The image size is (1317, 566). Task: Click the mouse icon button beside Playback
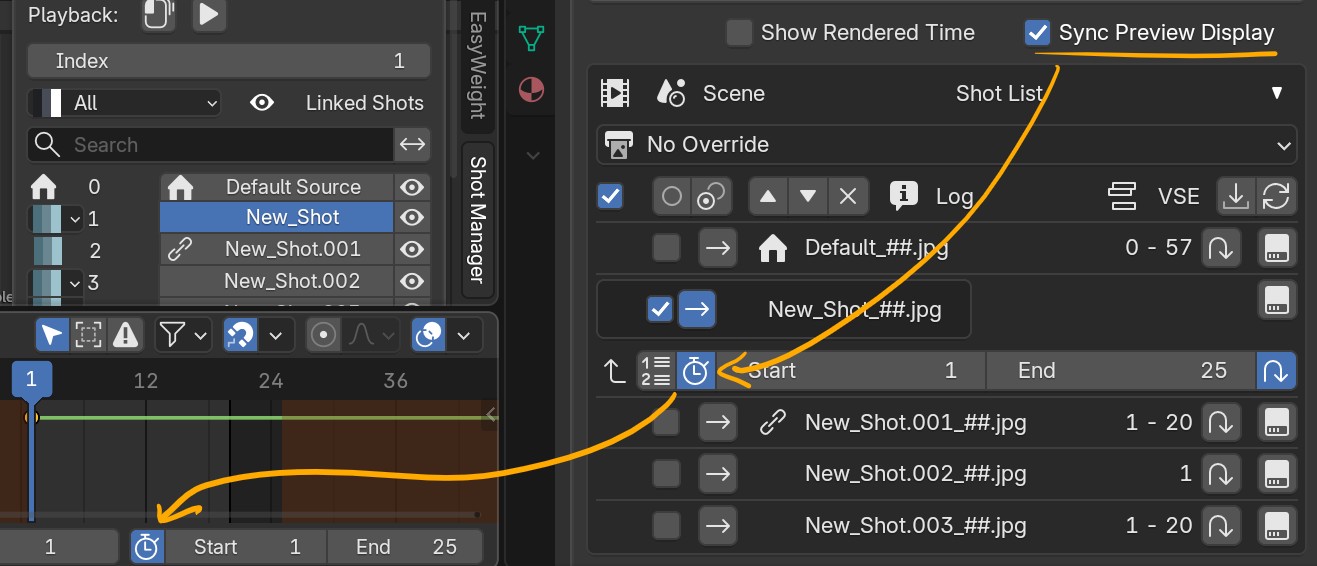[158, 14]
